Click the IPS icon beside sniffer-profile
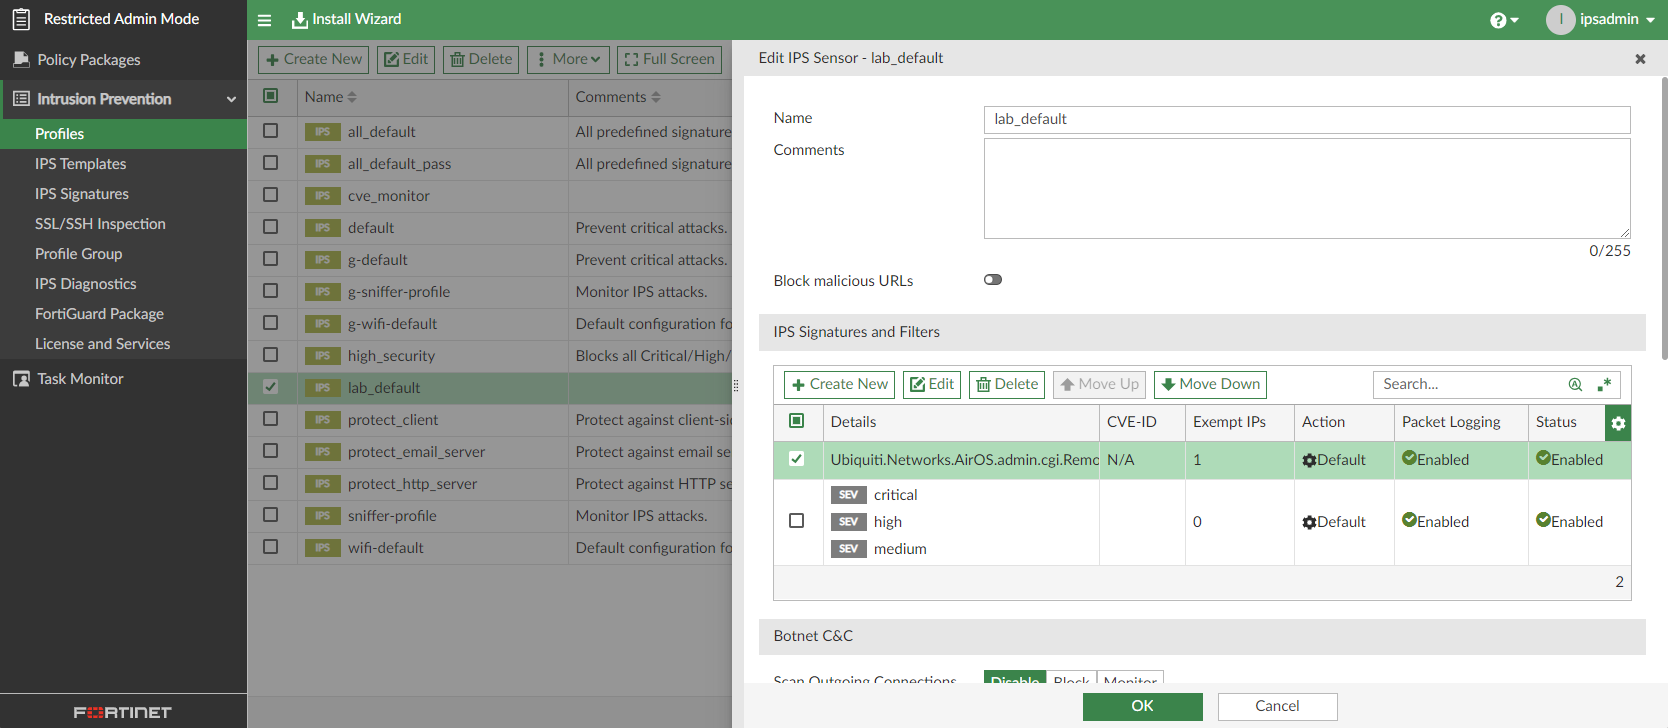This screenshot has height=728, width=1668. point(322,516)
